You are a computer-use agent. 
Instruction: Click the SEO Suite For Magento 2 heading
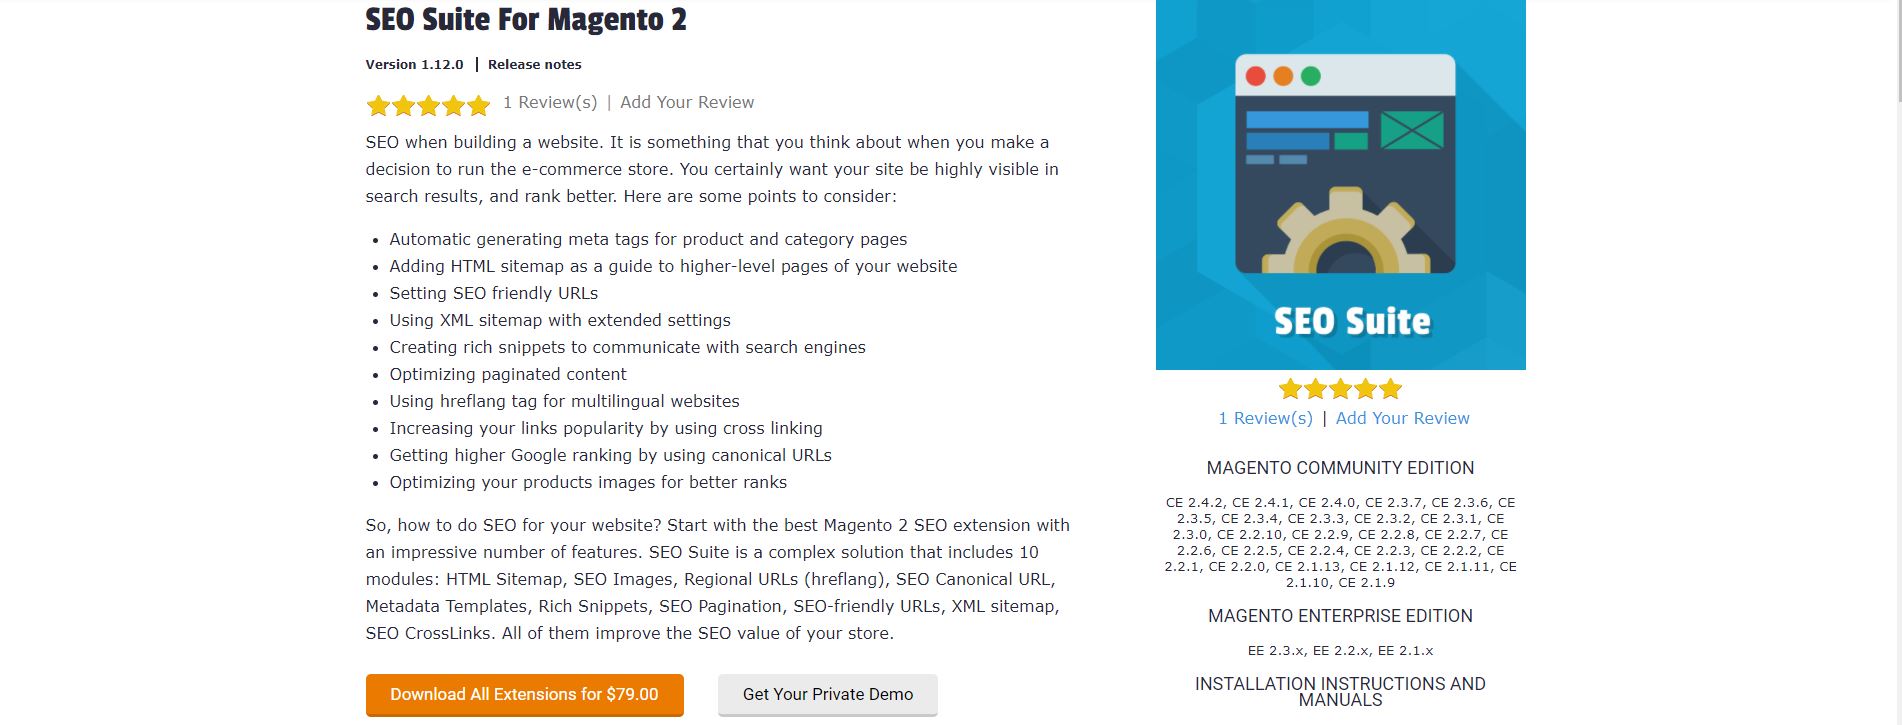coord(526,20)
